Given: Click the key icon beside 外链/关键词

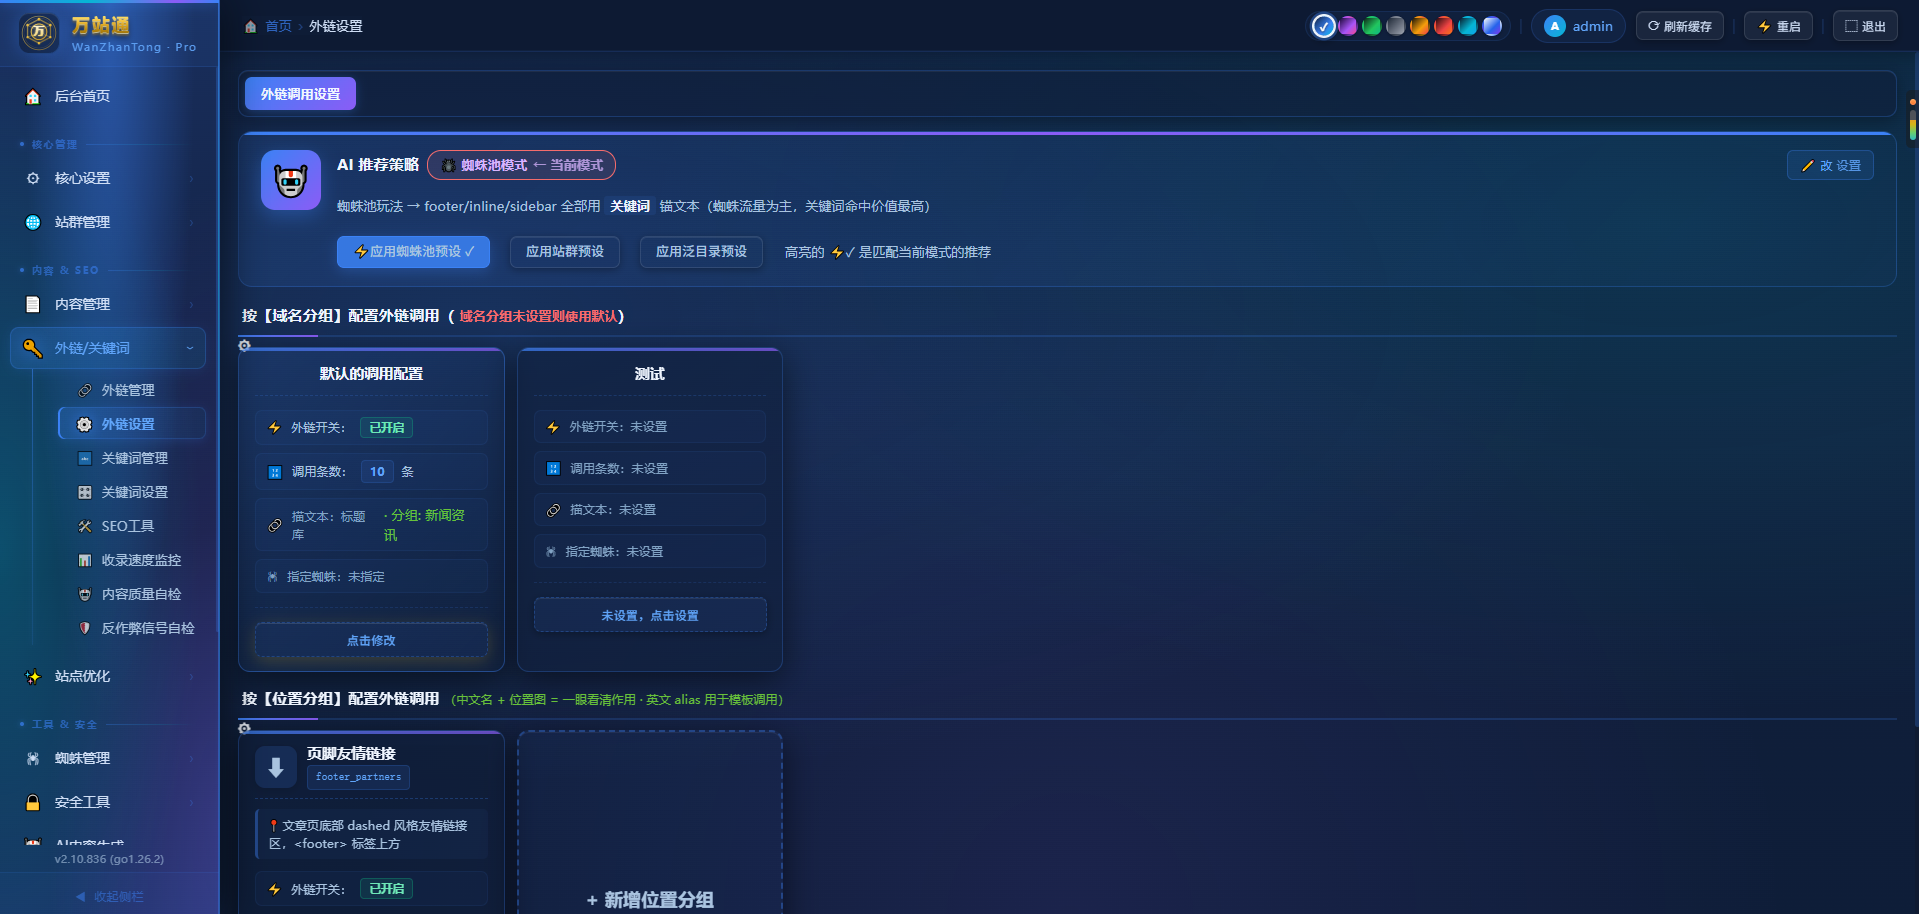Looking at the screenshot, I should (33, 348).
